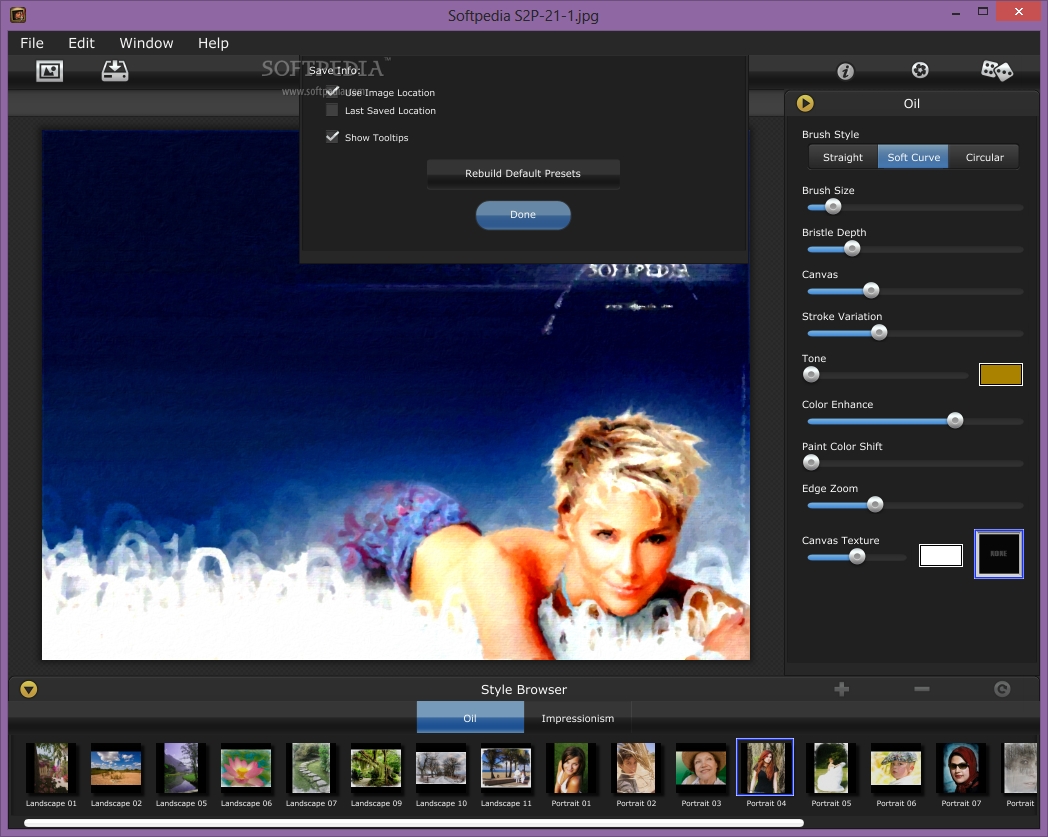The image size is (1048, 837).
Task: Click the Canvas slider handle
Action: click(x=871, y=290)
